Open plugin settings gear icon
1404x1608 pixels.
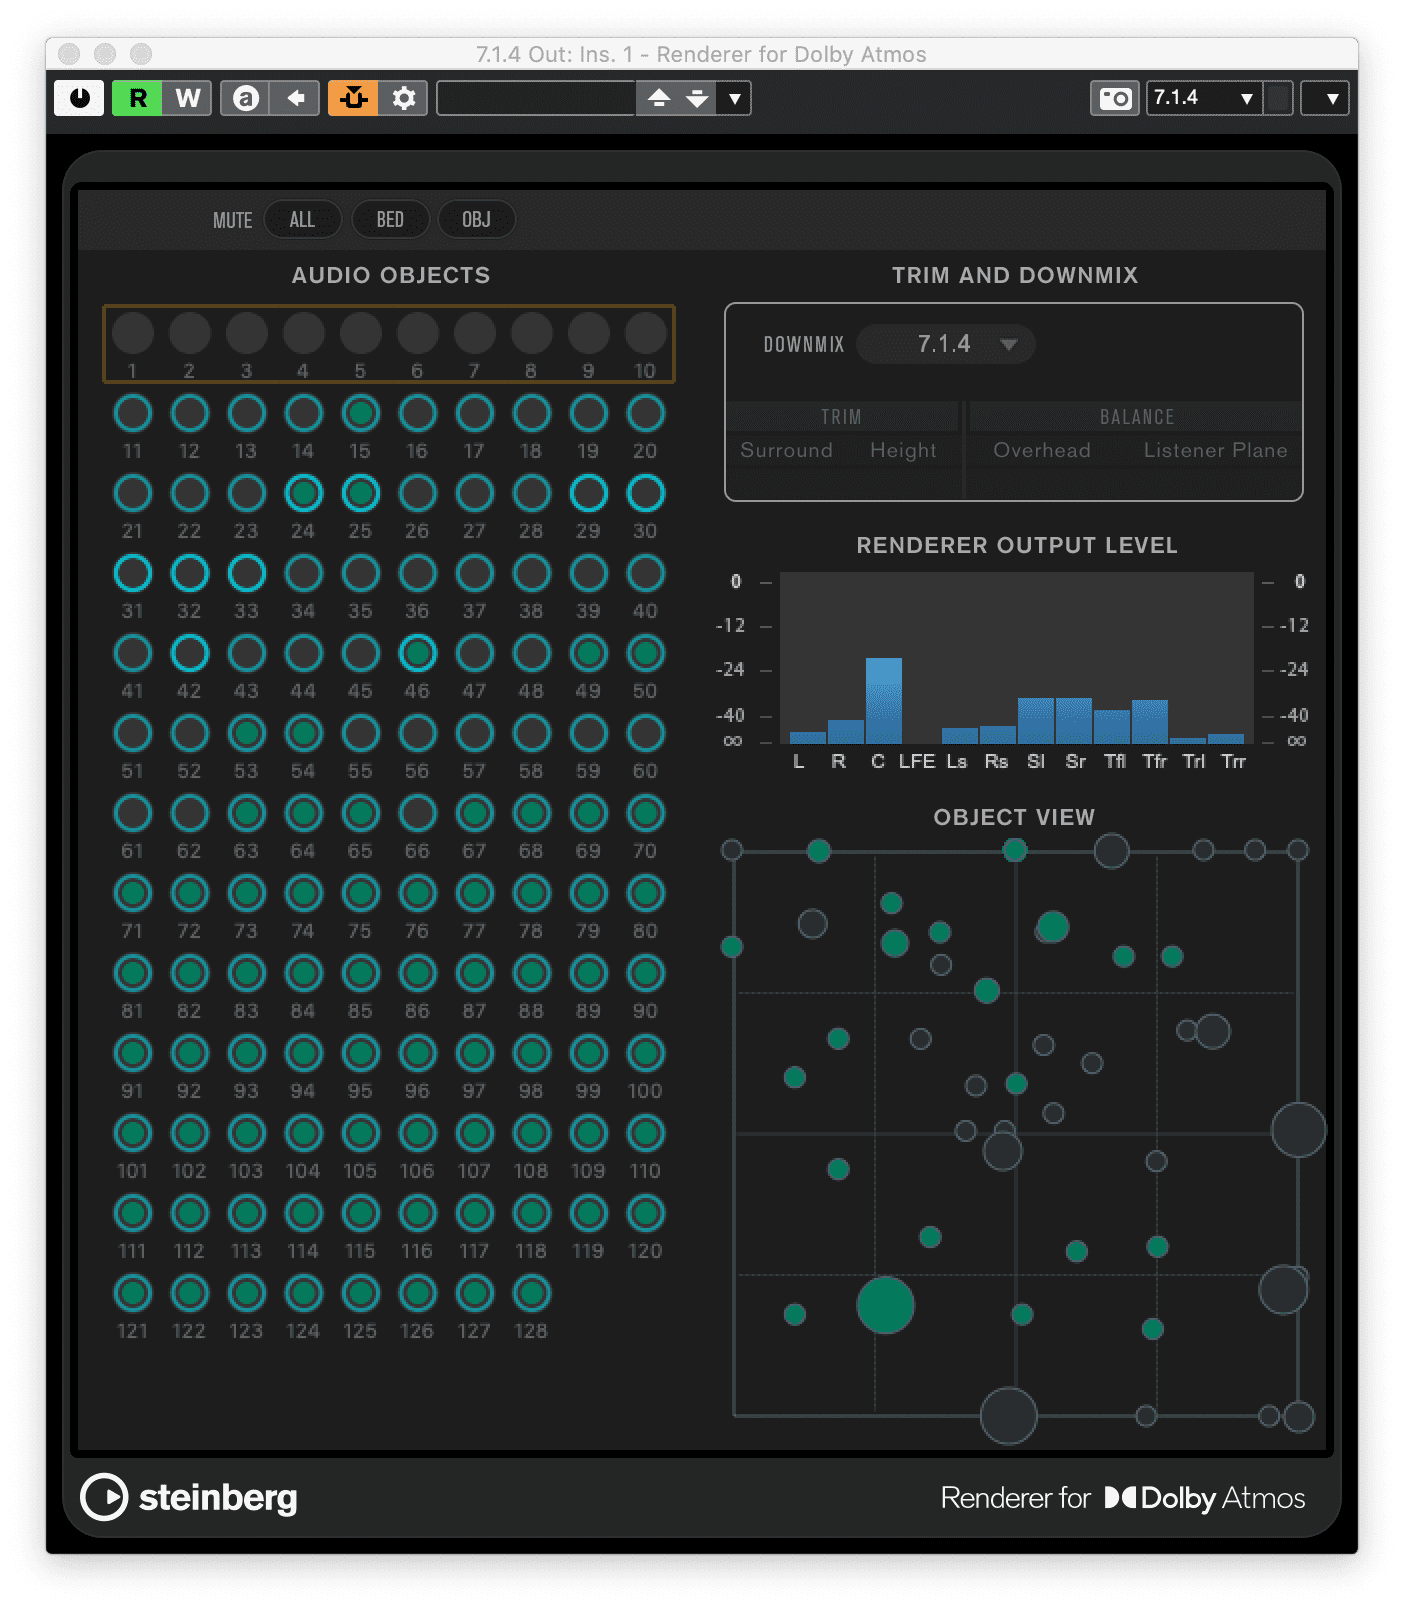click(x=403, y=98)
